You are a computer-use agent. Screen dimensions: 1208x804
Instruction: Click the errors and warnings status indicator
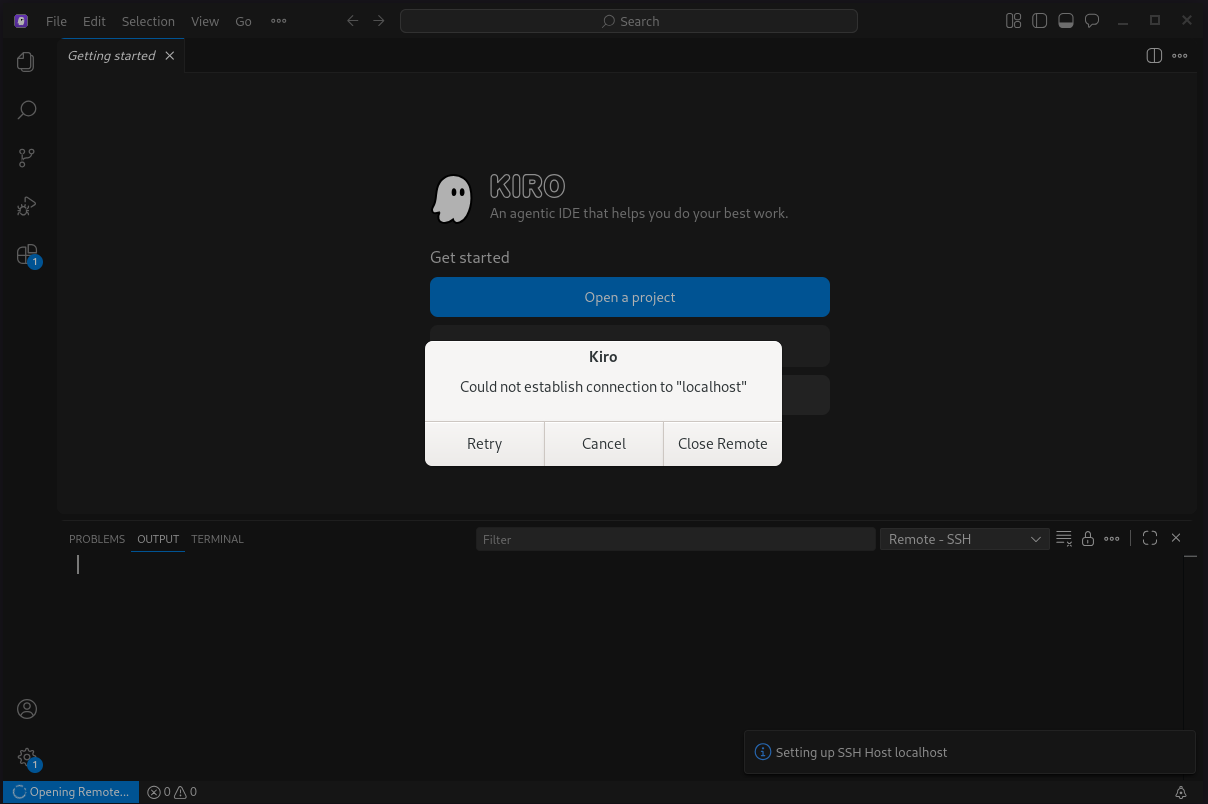click(x=172, y=792)
